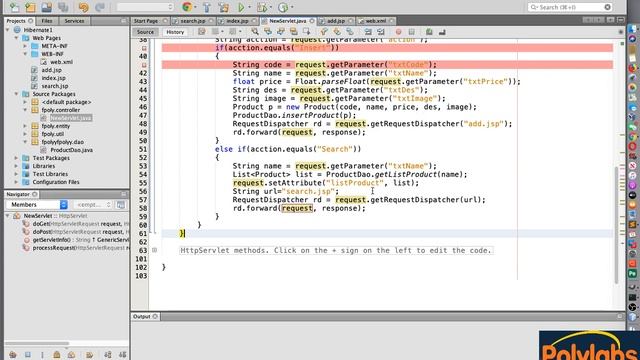Image resolution: width=640 pixels, height=360 pixels.
Task: Click the error glyph on line 41
Action: (x=144, y=65)
